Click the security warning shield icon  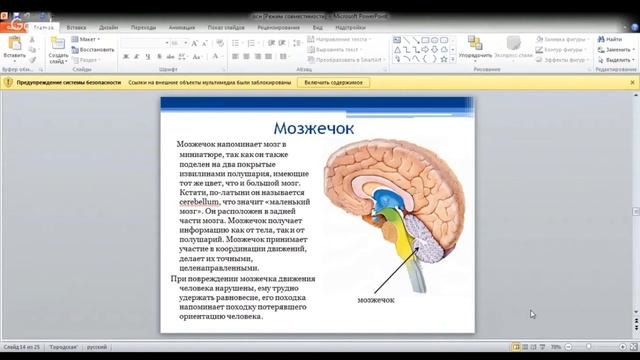pos(8,82)
